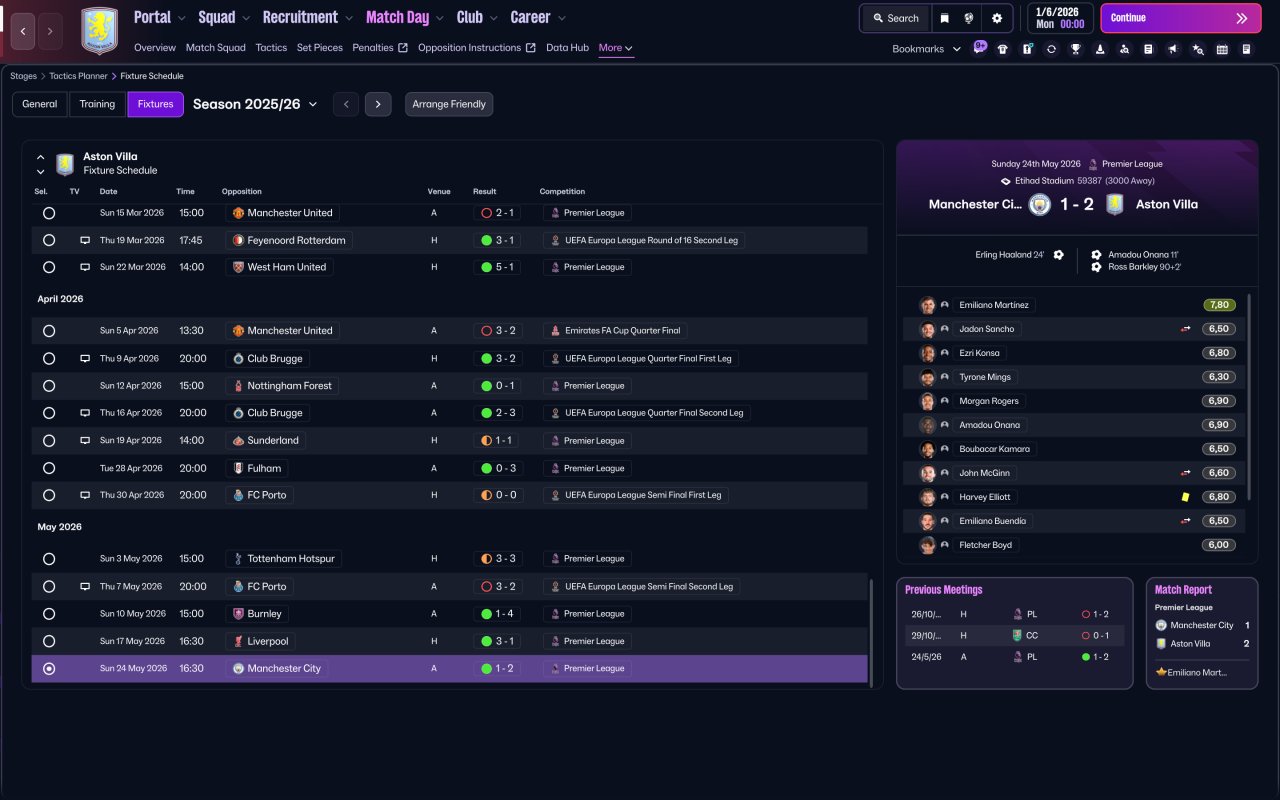This screenshot has width=1280, height=800.
Task: Open the Set Pieces tab
Action: pyautogui.click(x=320, y=48)
